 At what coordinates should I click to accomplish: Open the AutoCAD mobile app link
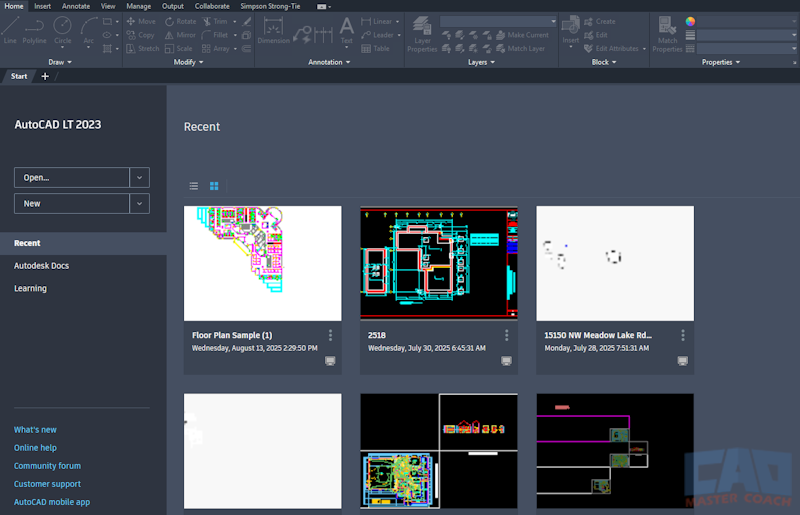point(52,502)
